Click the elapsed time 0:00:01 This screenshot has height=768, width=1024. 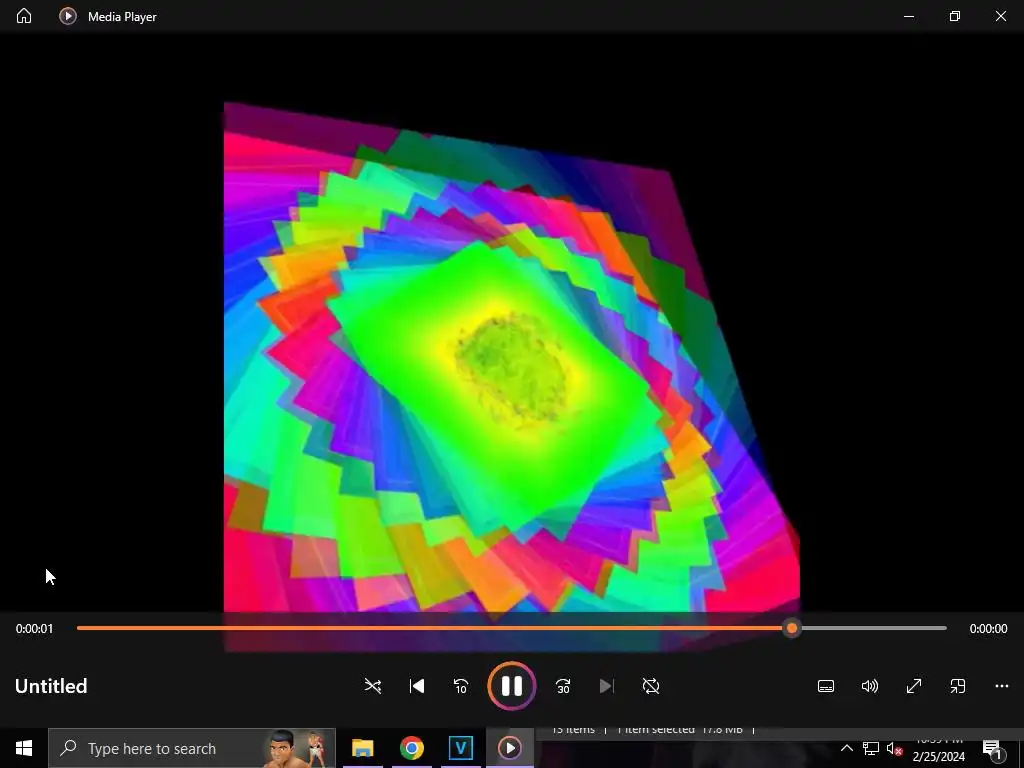click(35, 628)
